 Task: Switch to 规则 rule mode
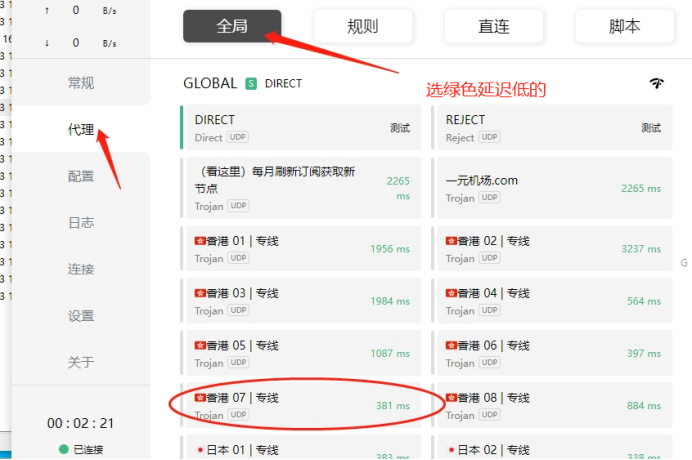point(363,26)
